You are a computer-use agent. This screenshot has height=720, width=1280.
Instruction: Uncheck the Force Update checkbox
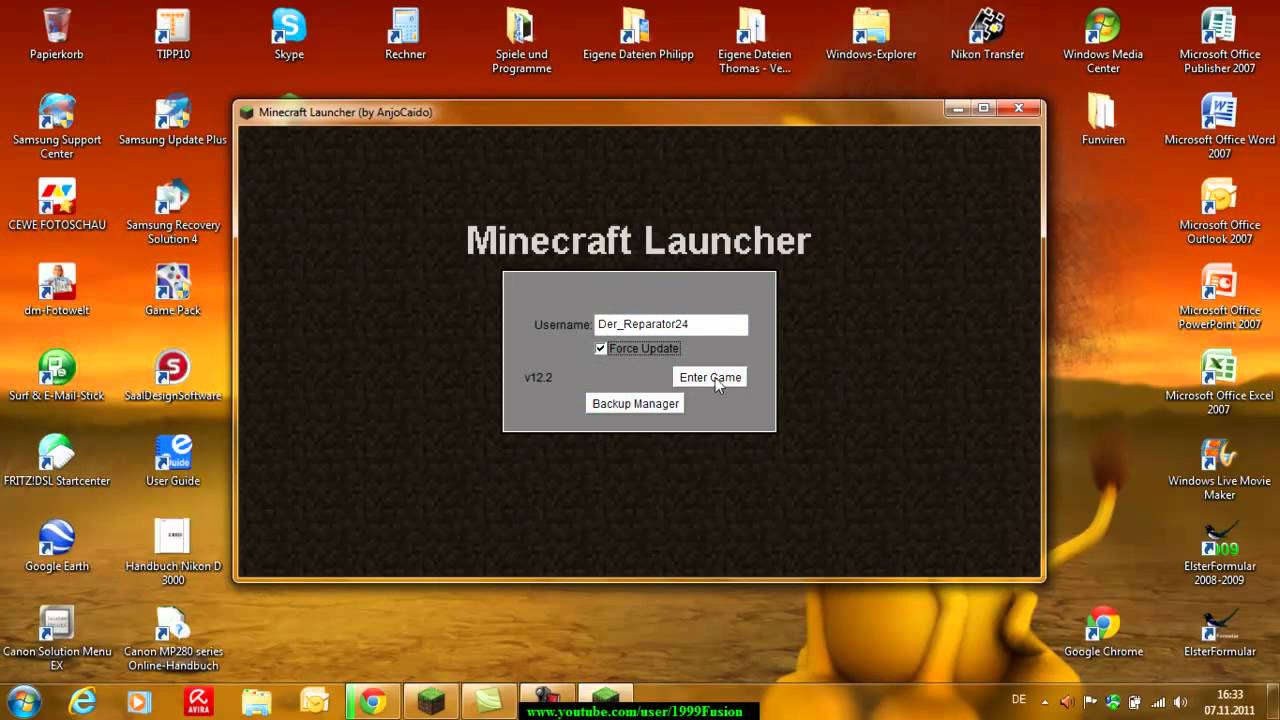(601, 349)
